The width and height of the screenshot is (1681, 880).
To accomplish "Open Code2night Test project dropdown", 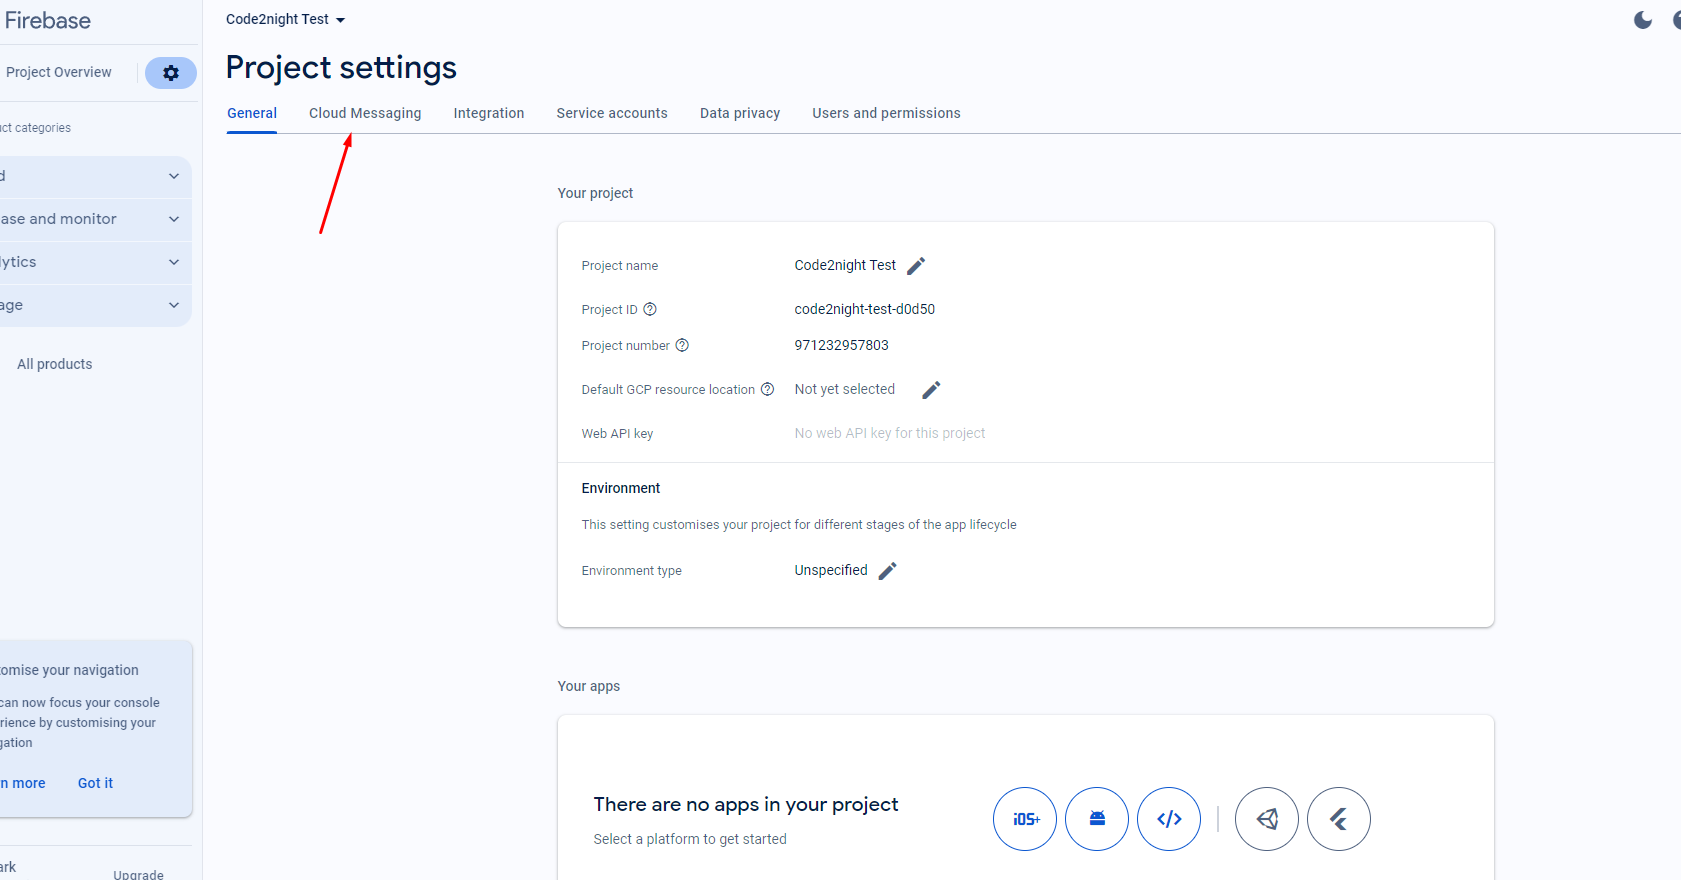I will coord(285,19).
